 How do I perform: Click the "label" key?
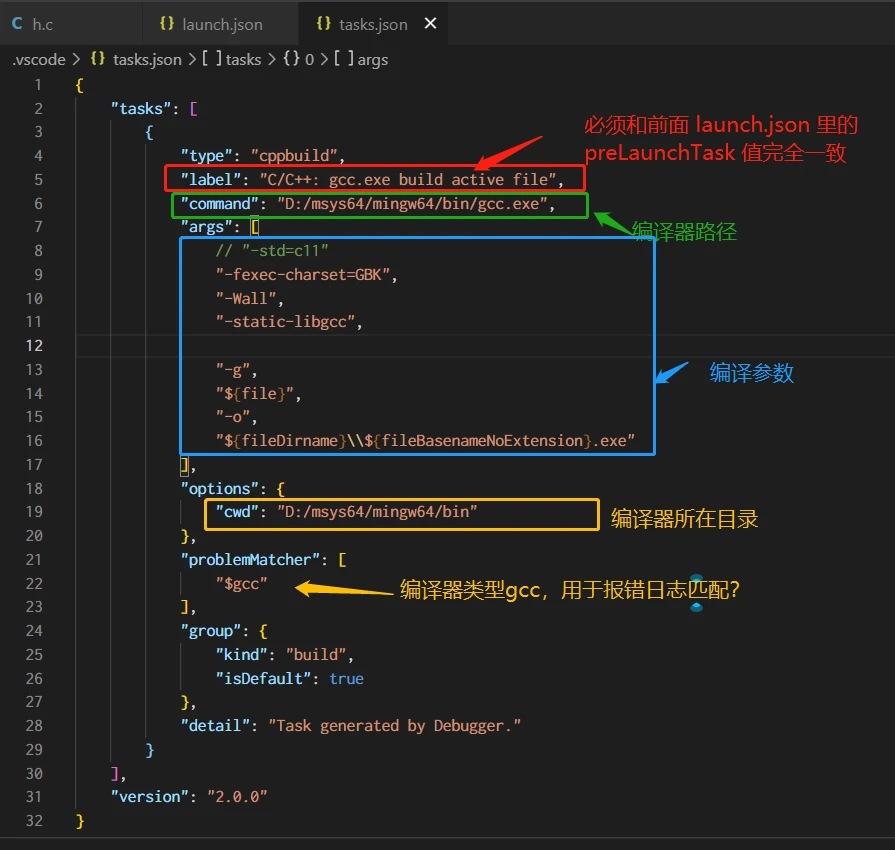(x=211, y=180)
